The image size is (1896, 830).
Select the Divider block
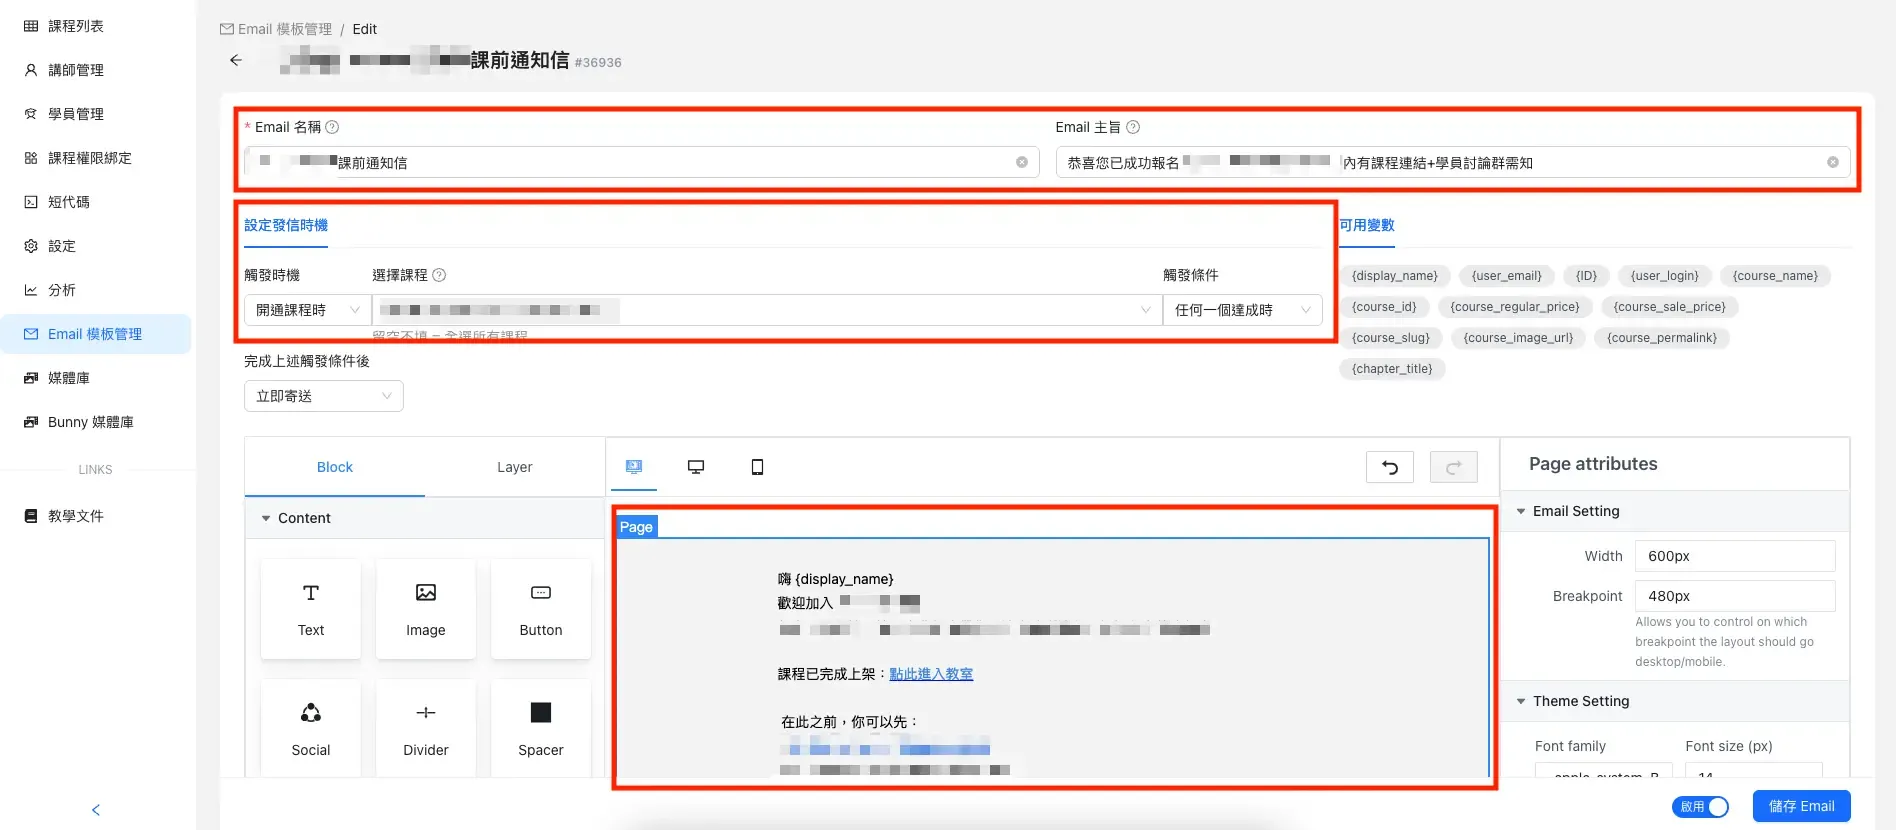pos(426,728)
